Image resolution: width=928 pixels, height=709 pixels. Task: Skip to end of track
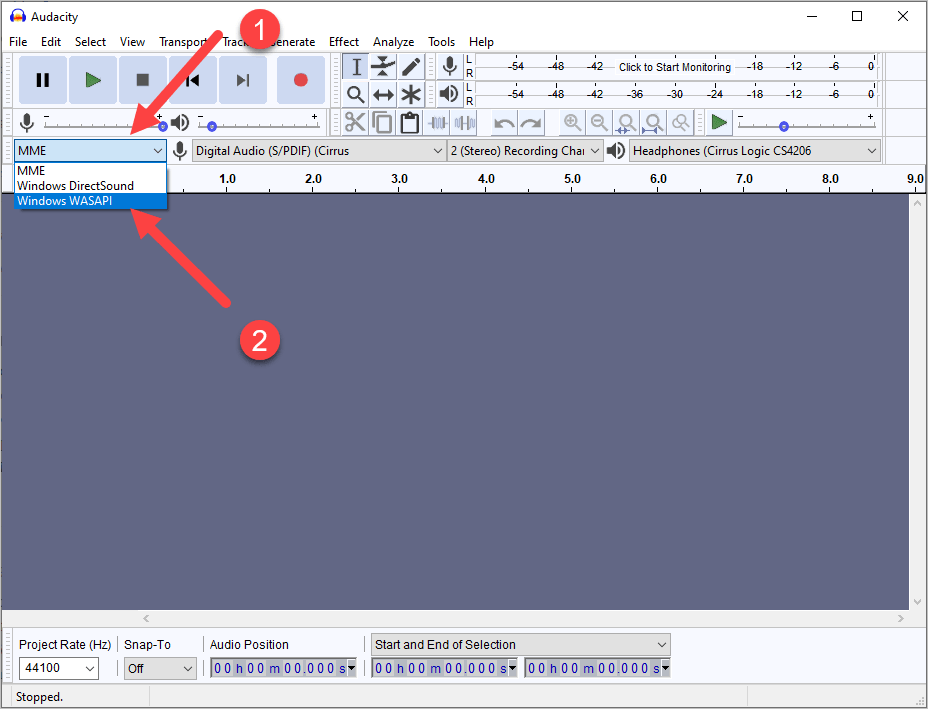pos(243,80)
